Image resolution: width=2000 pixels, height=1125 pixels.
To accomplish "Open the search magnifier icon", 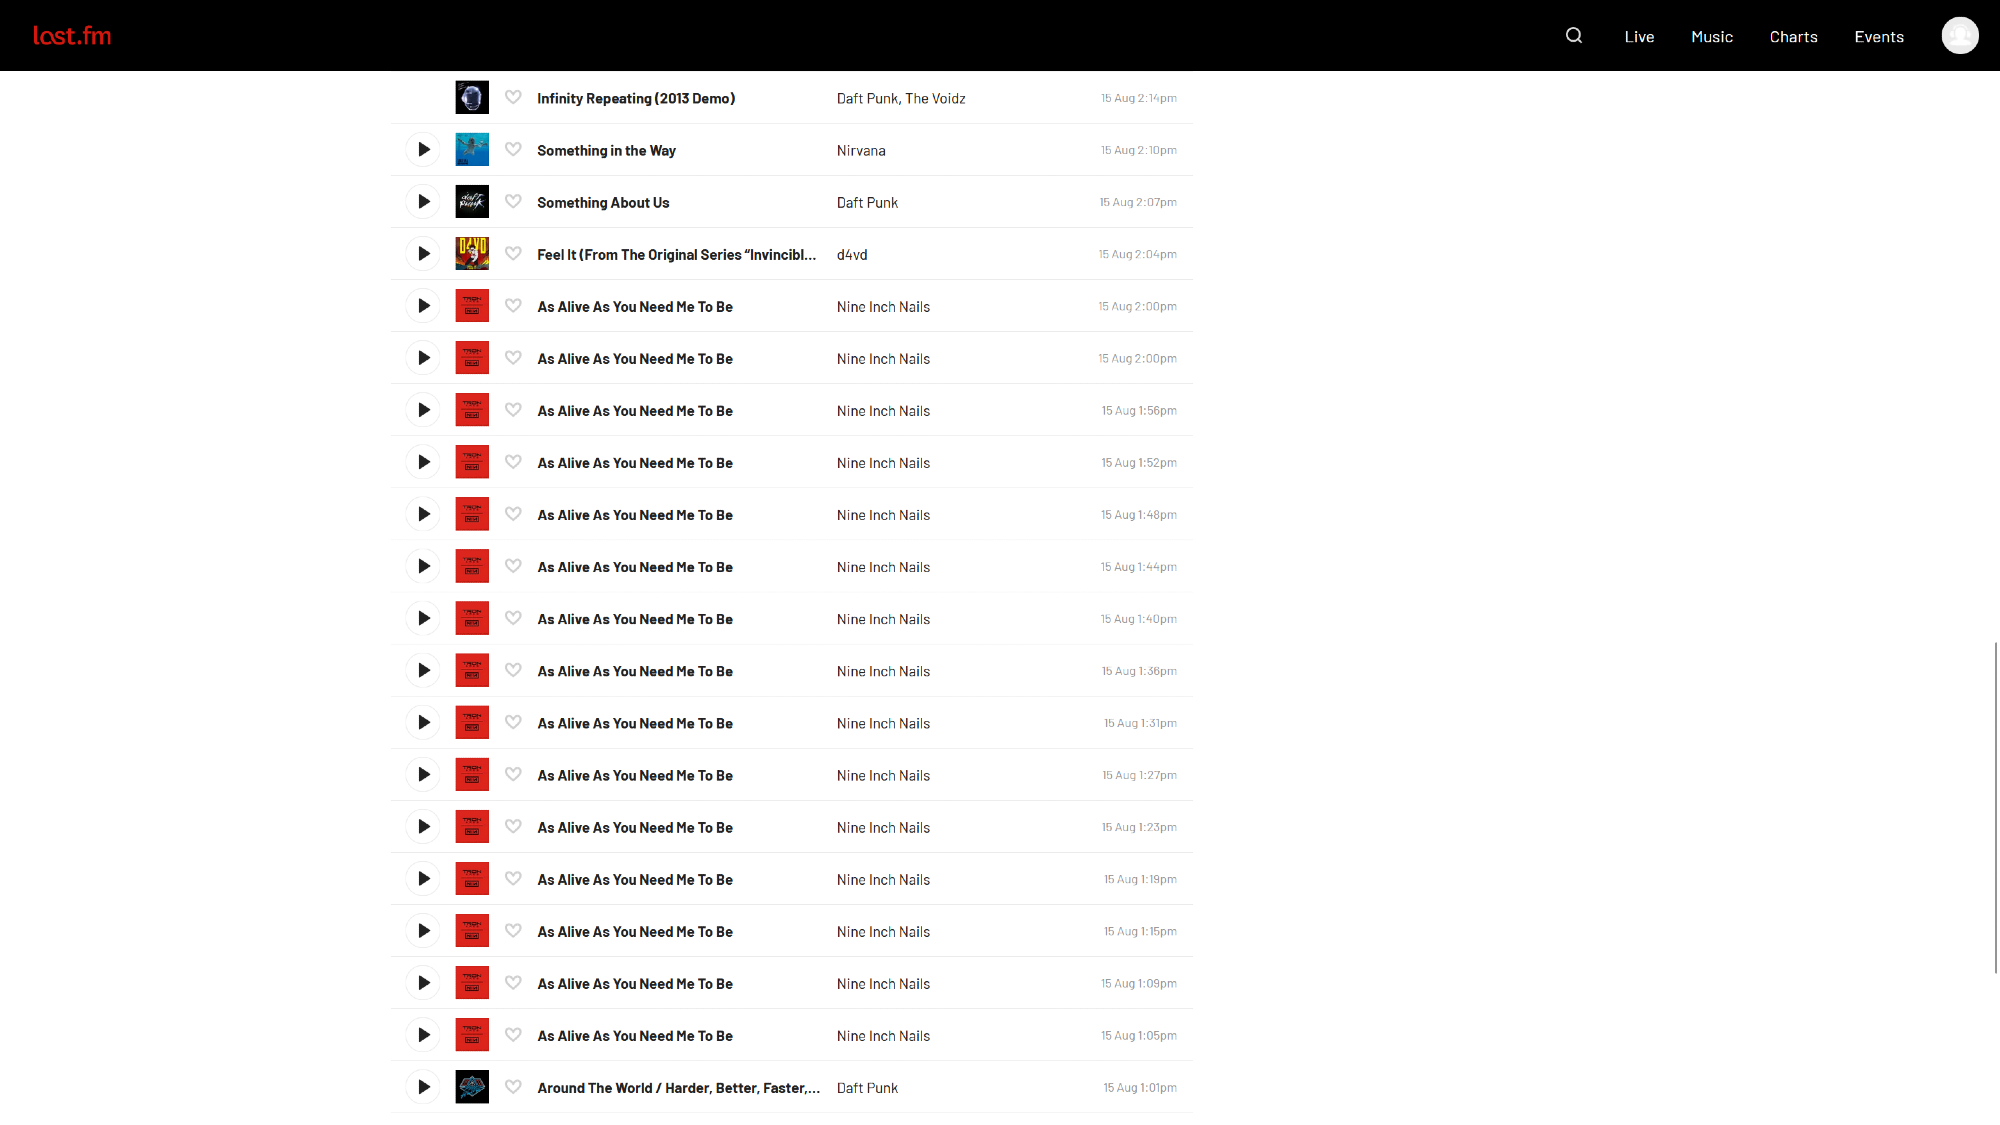I will (x=1574, y=36).
